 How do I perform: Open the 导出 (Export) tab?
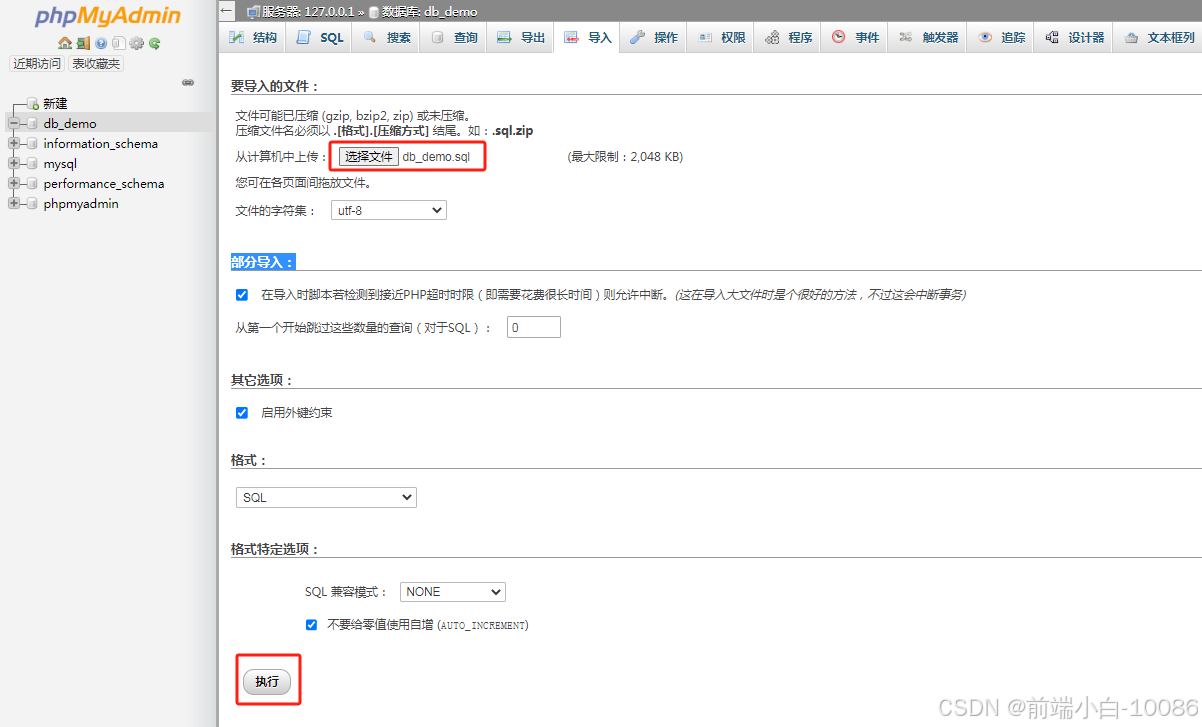coord(530,37)
